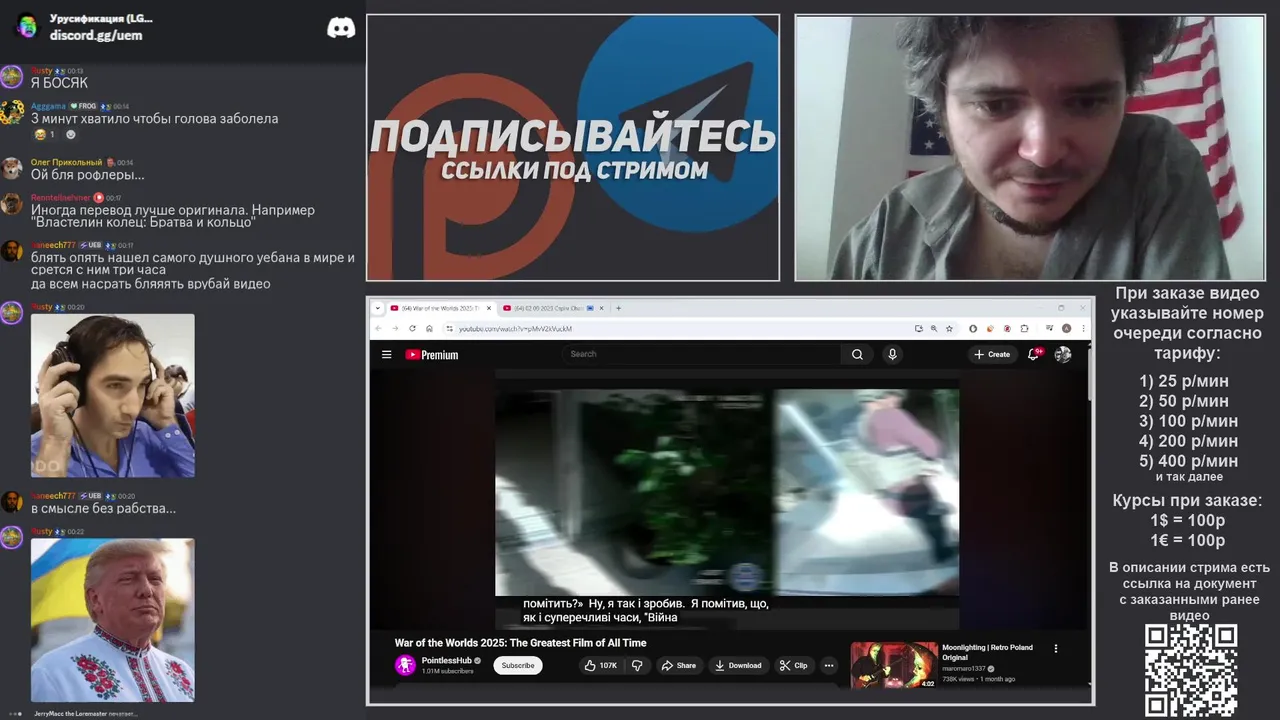Click video title War of the Worlds 2025

point(520,643)
